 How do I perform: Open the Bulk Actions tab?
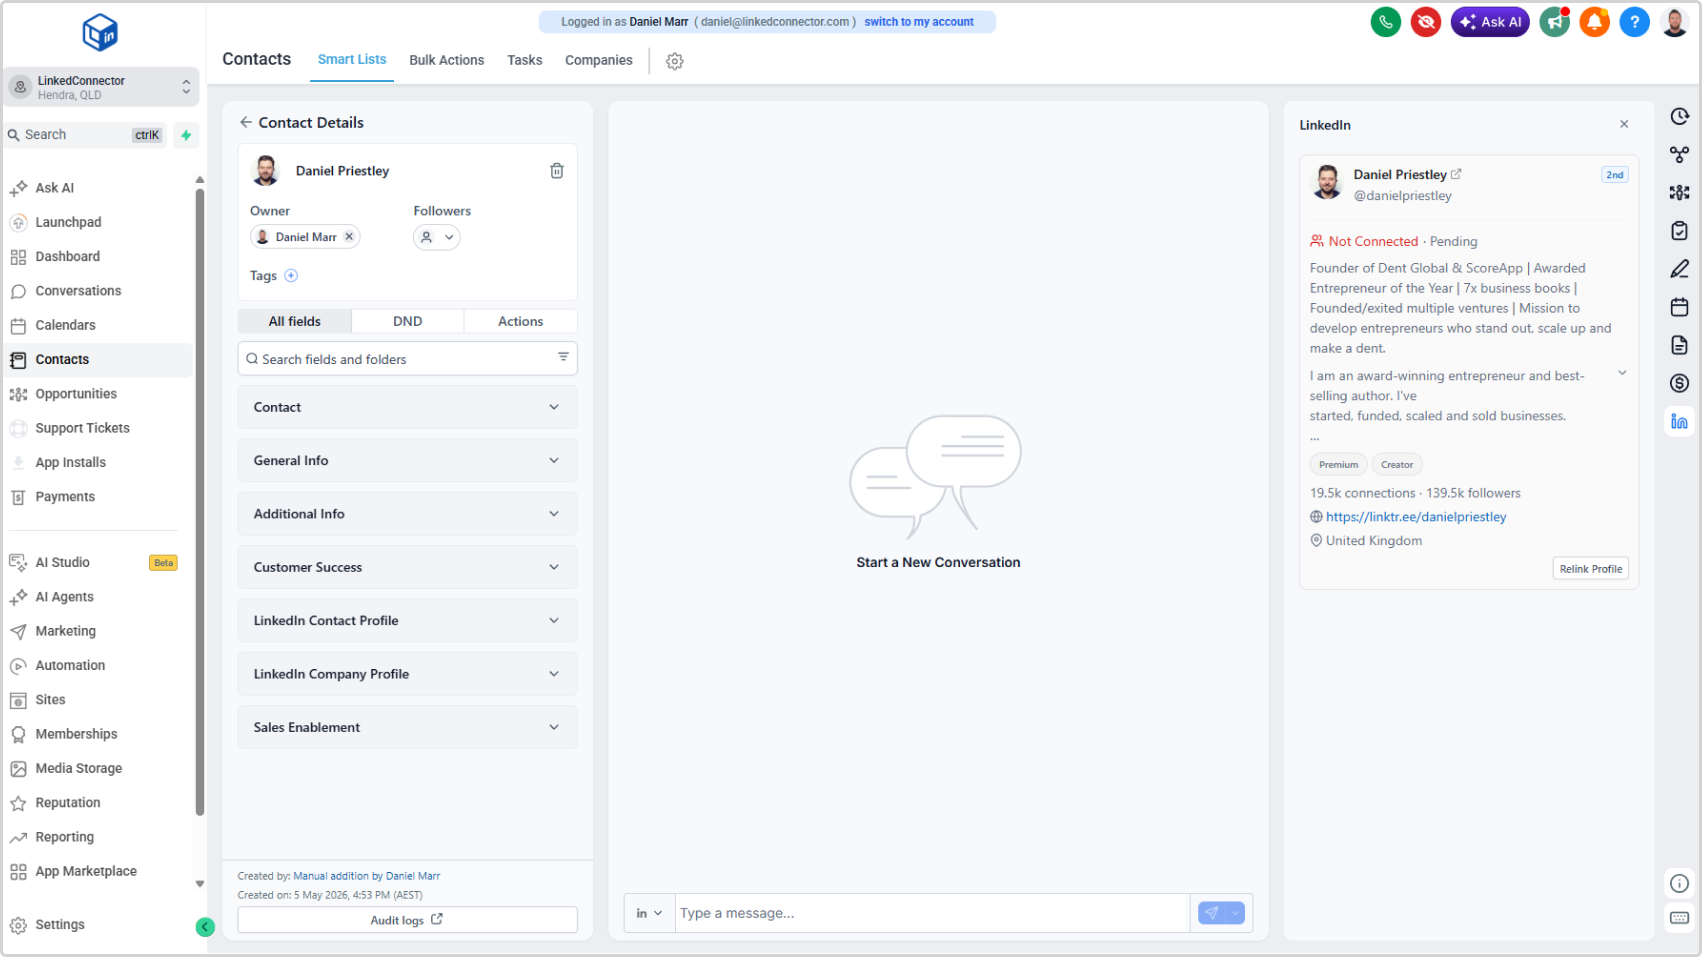pos(447,60)
